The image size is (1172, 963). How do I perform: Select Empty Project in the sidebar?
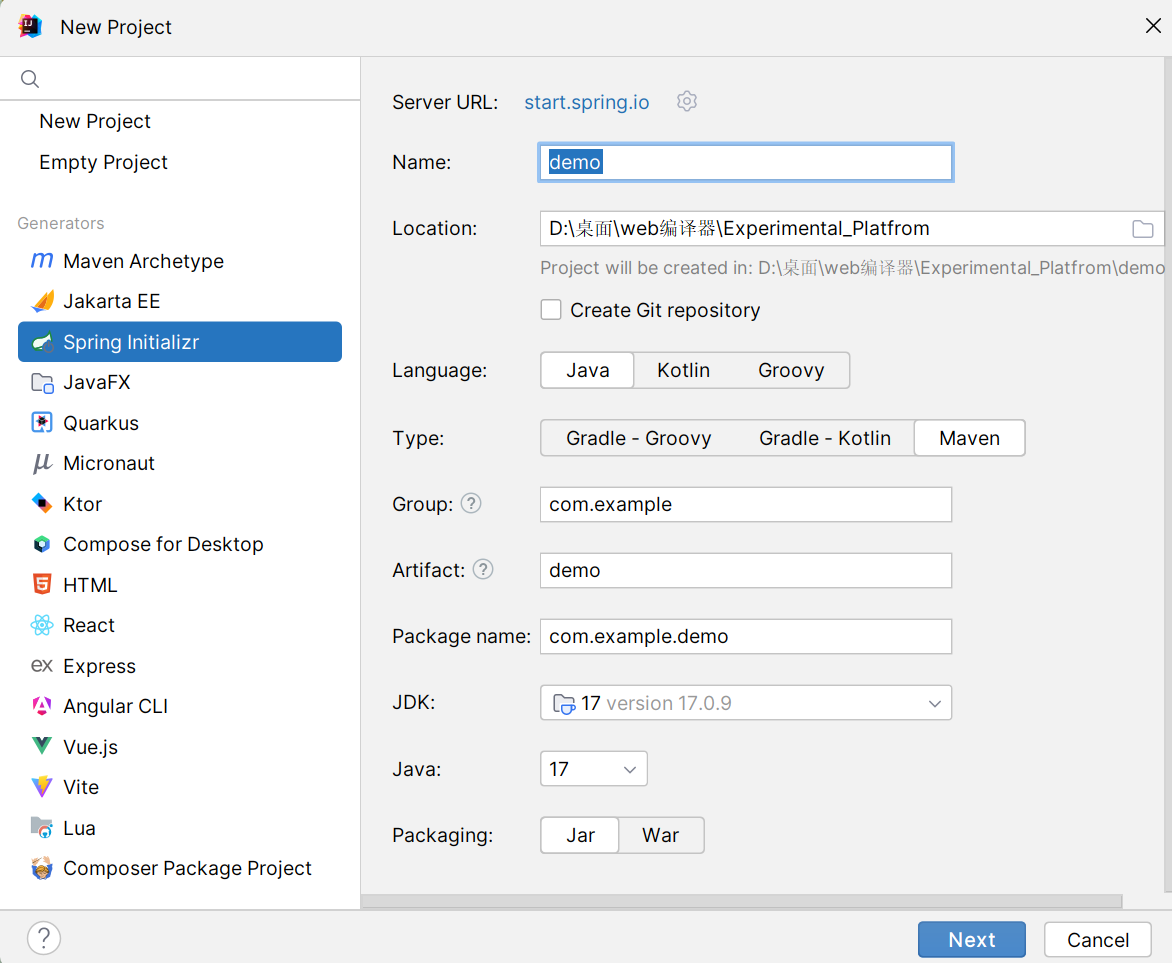point(103,162)
